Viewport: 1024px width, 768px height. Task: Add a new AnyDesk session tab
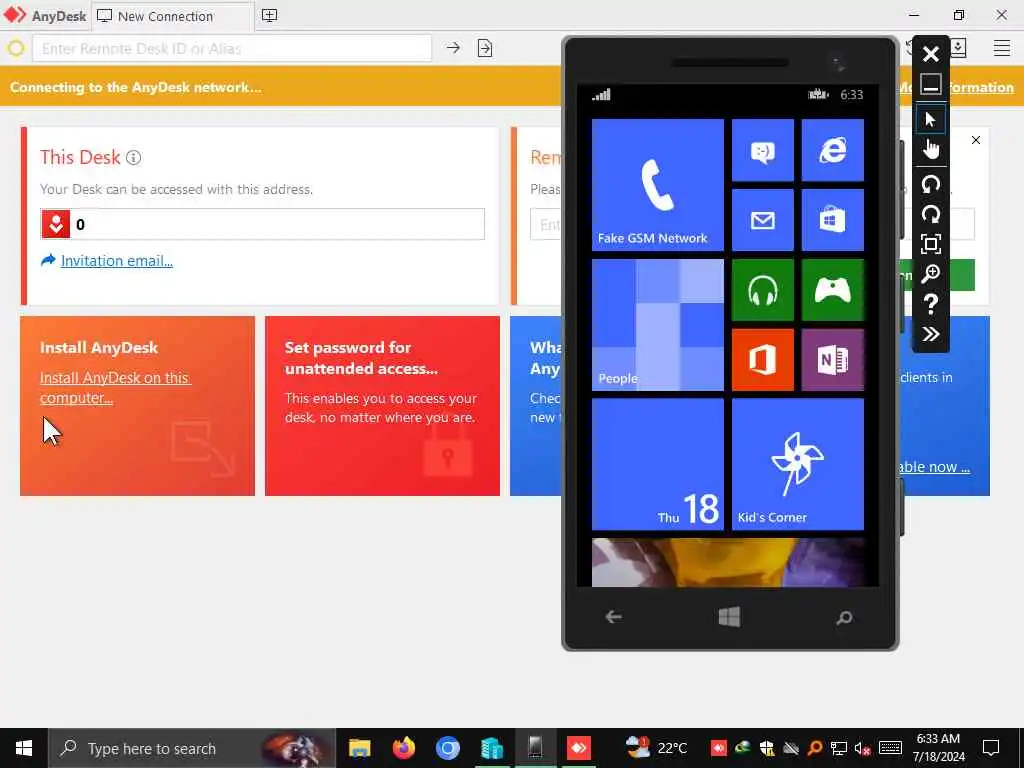pos(270,16)
